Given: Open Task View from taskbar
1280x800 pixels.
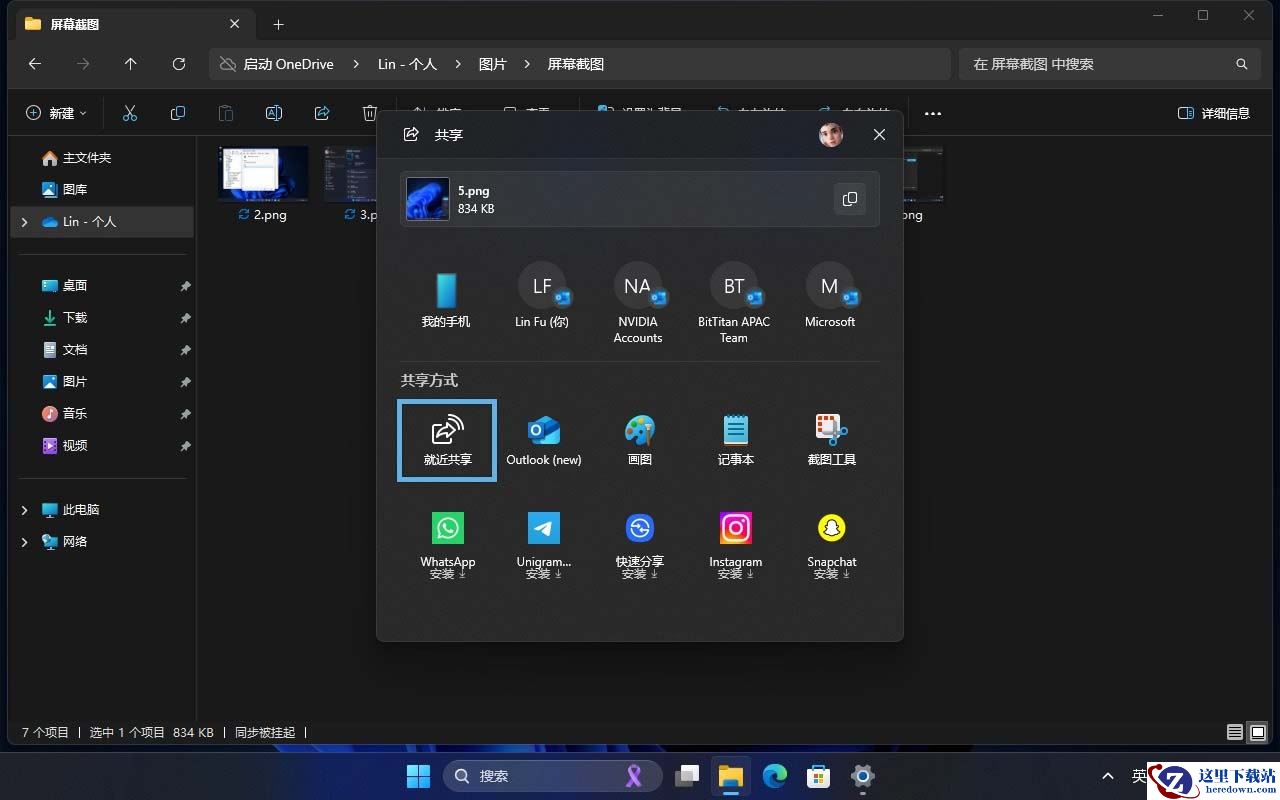Looking at the screenshot, I should coord(687,776).
